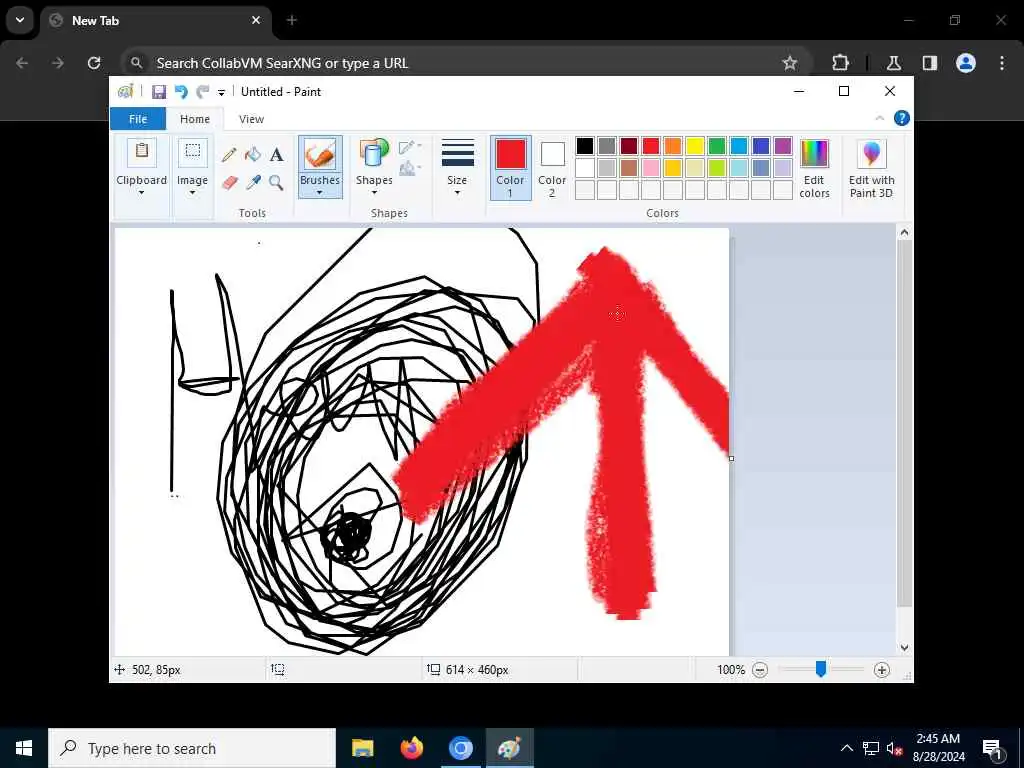Open the File menu

(138, 119)
